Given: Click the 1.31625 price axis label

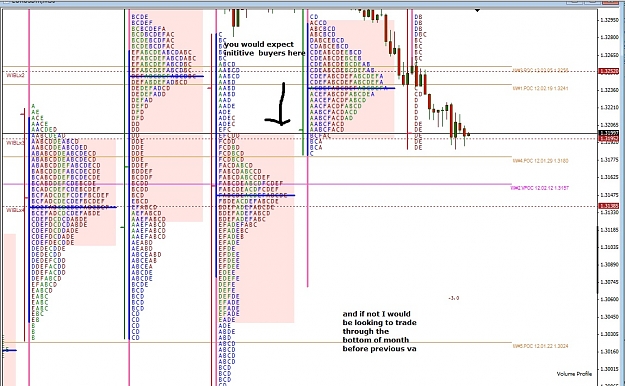Looking at the screenshot, I should point(610,177).
